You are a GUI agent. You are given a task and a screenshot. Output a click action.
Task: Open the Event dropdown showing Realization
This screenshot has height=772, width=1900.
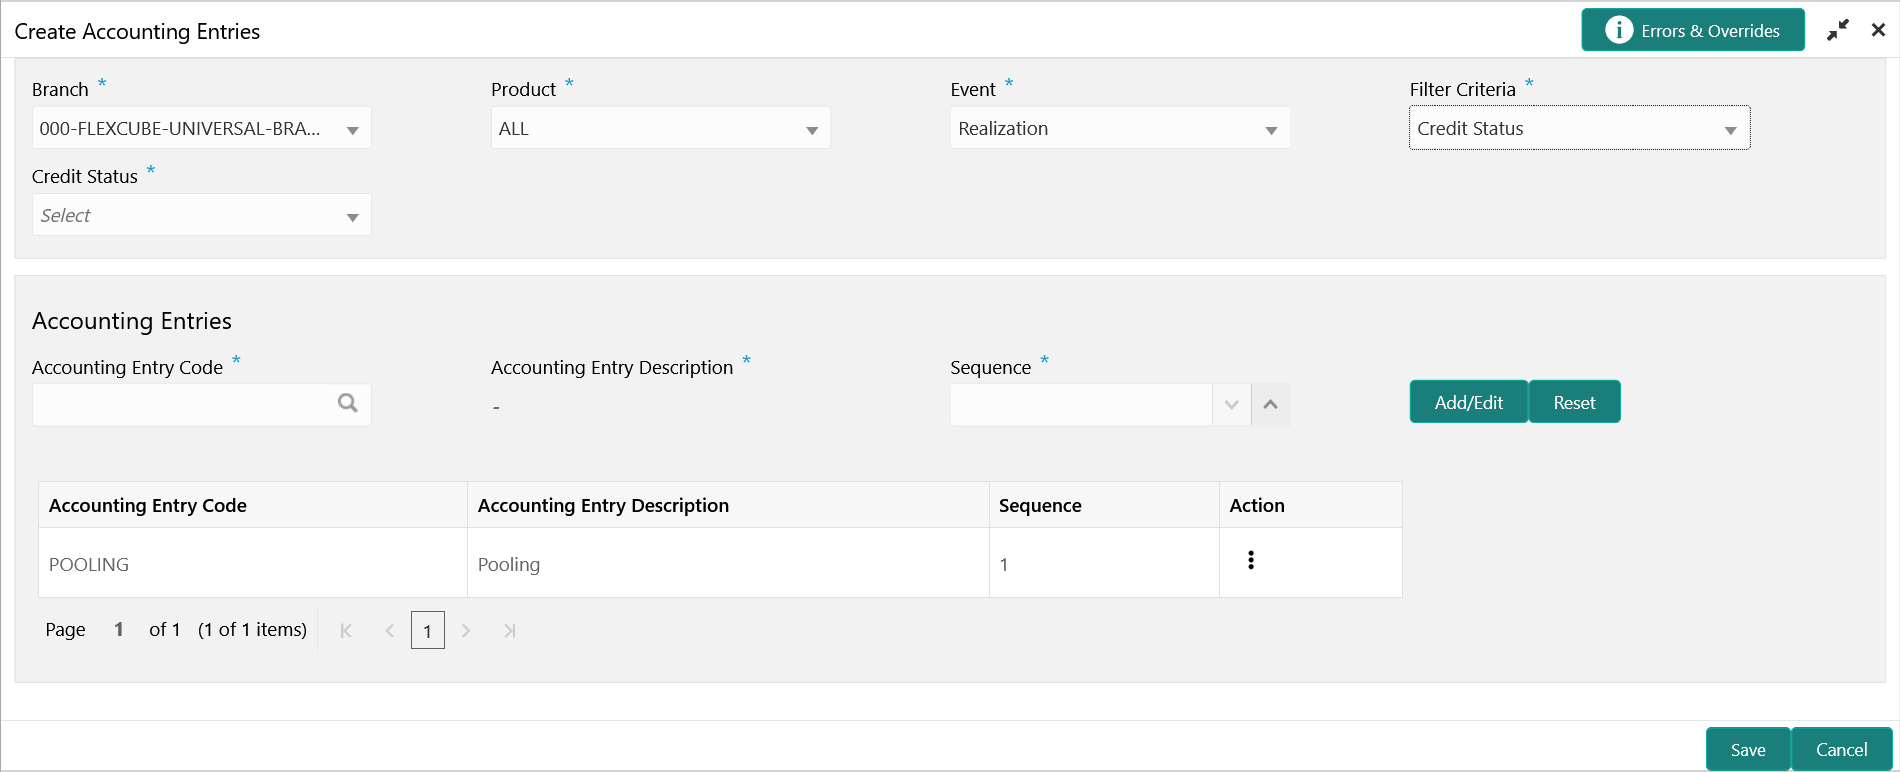click(x=1119, y=128)
